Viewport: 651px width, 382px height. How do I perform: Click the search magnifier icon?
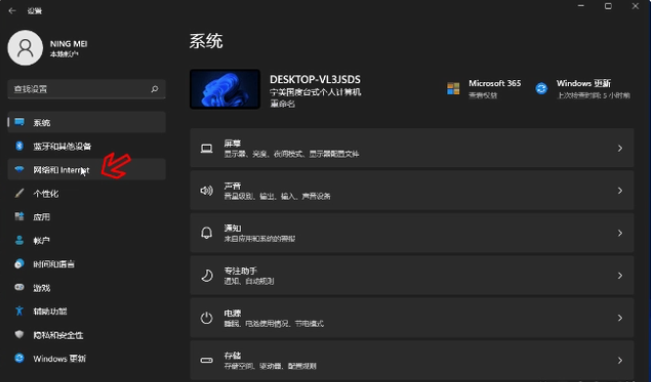(154, 89)
